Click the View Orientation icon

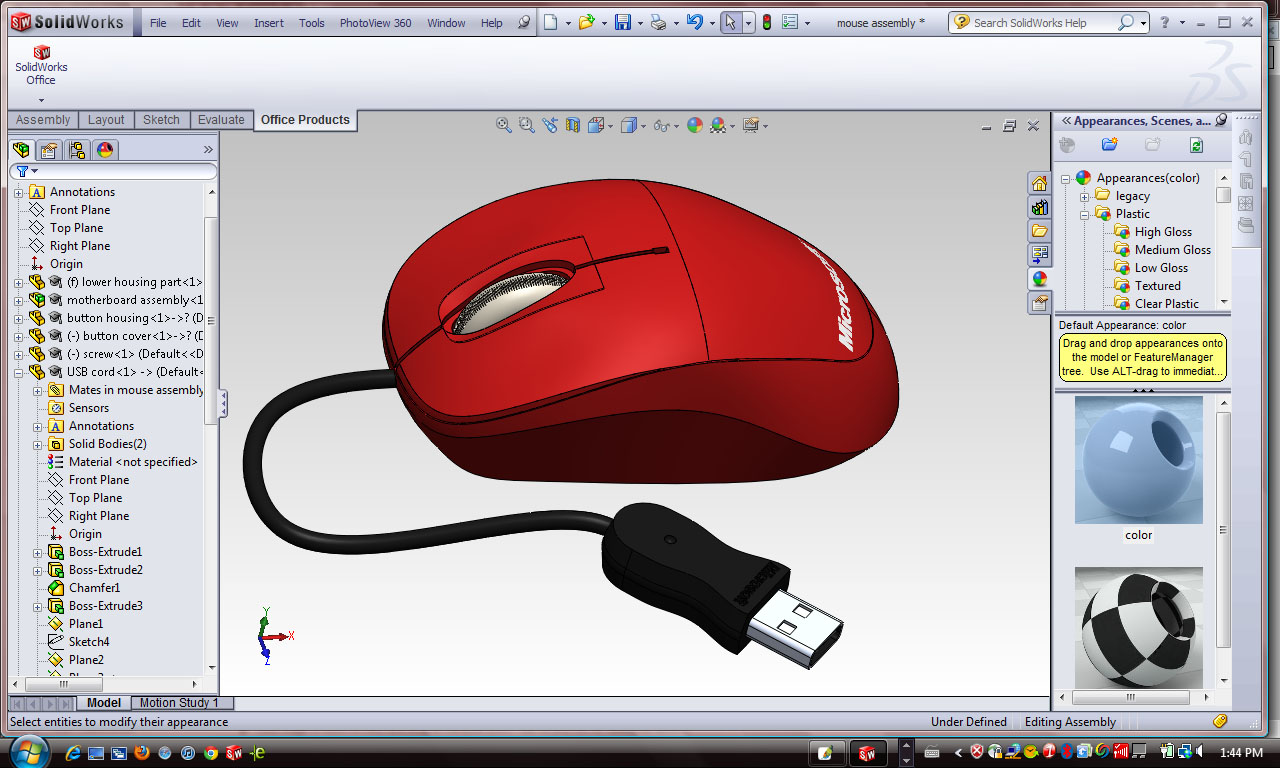[597, 125]
